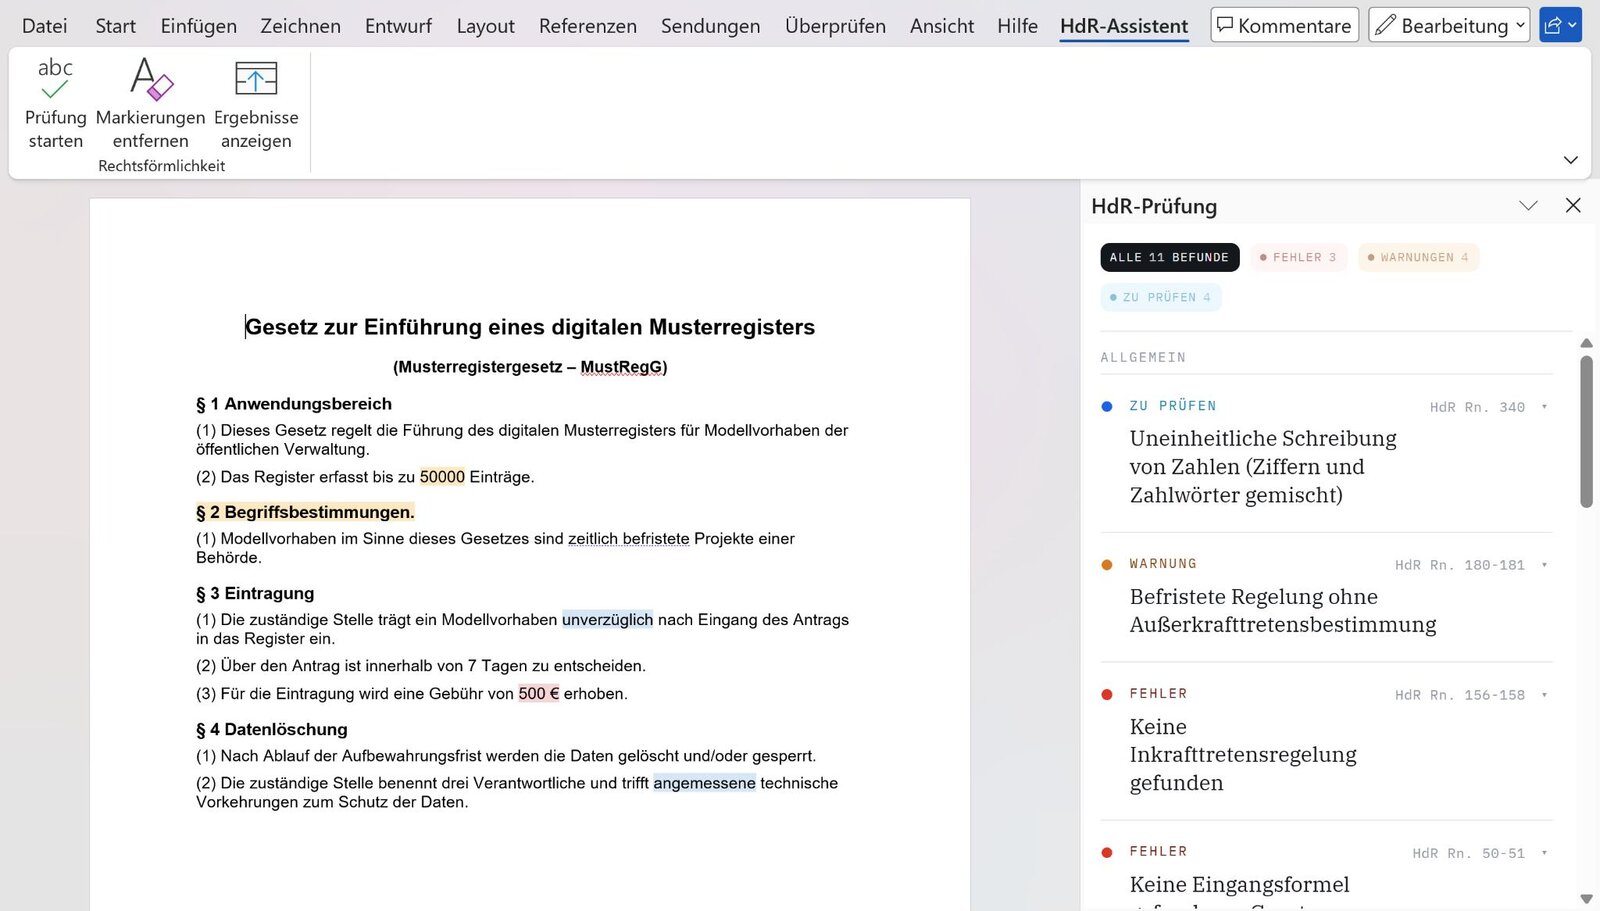The height and width of the screenshot is (911, 1600).
Task: Click highlighted word unverzüglich
Action: click(607, 620)
